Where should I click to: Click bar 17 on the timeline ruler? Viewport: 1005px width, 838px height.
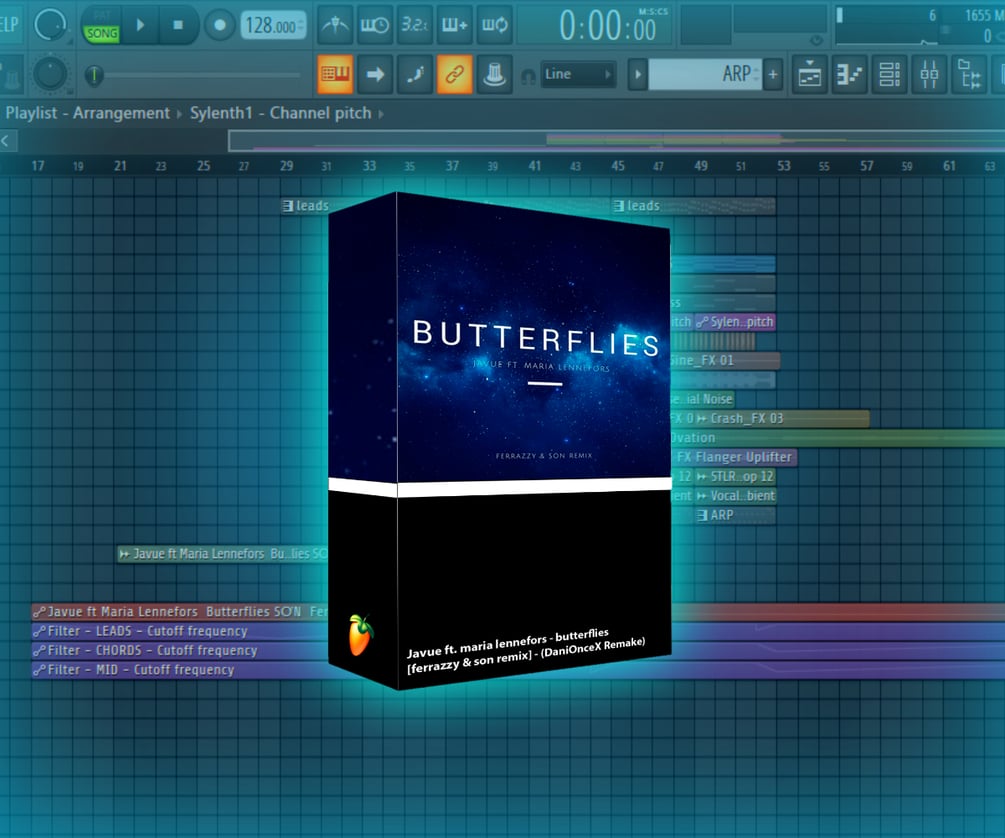[38, 166]
